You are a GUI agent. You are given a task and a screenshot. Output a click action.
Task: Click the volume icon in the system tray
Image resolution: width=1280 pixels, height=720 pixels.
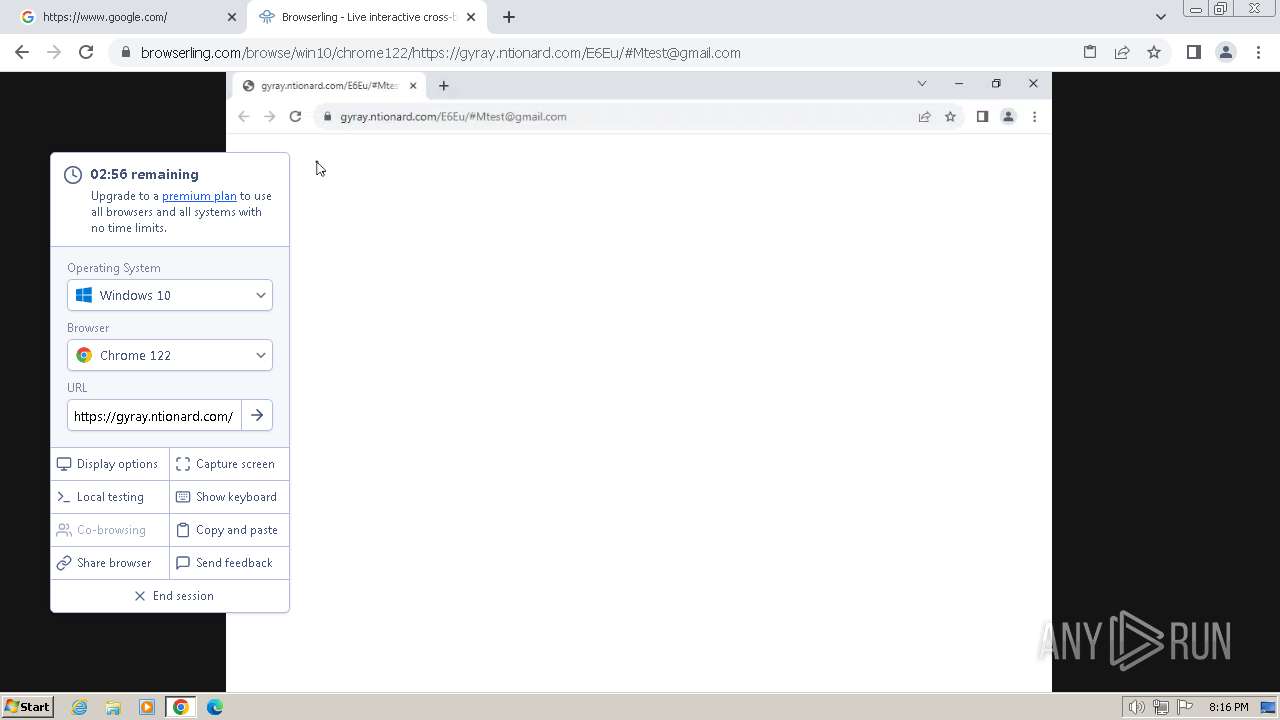click(1137, 707)
